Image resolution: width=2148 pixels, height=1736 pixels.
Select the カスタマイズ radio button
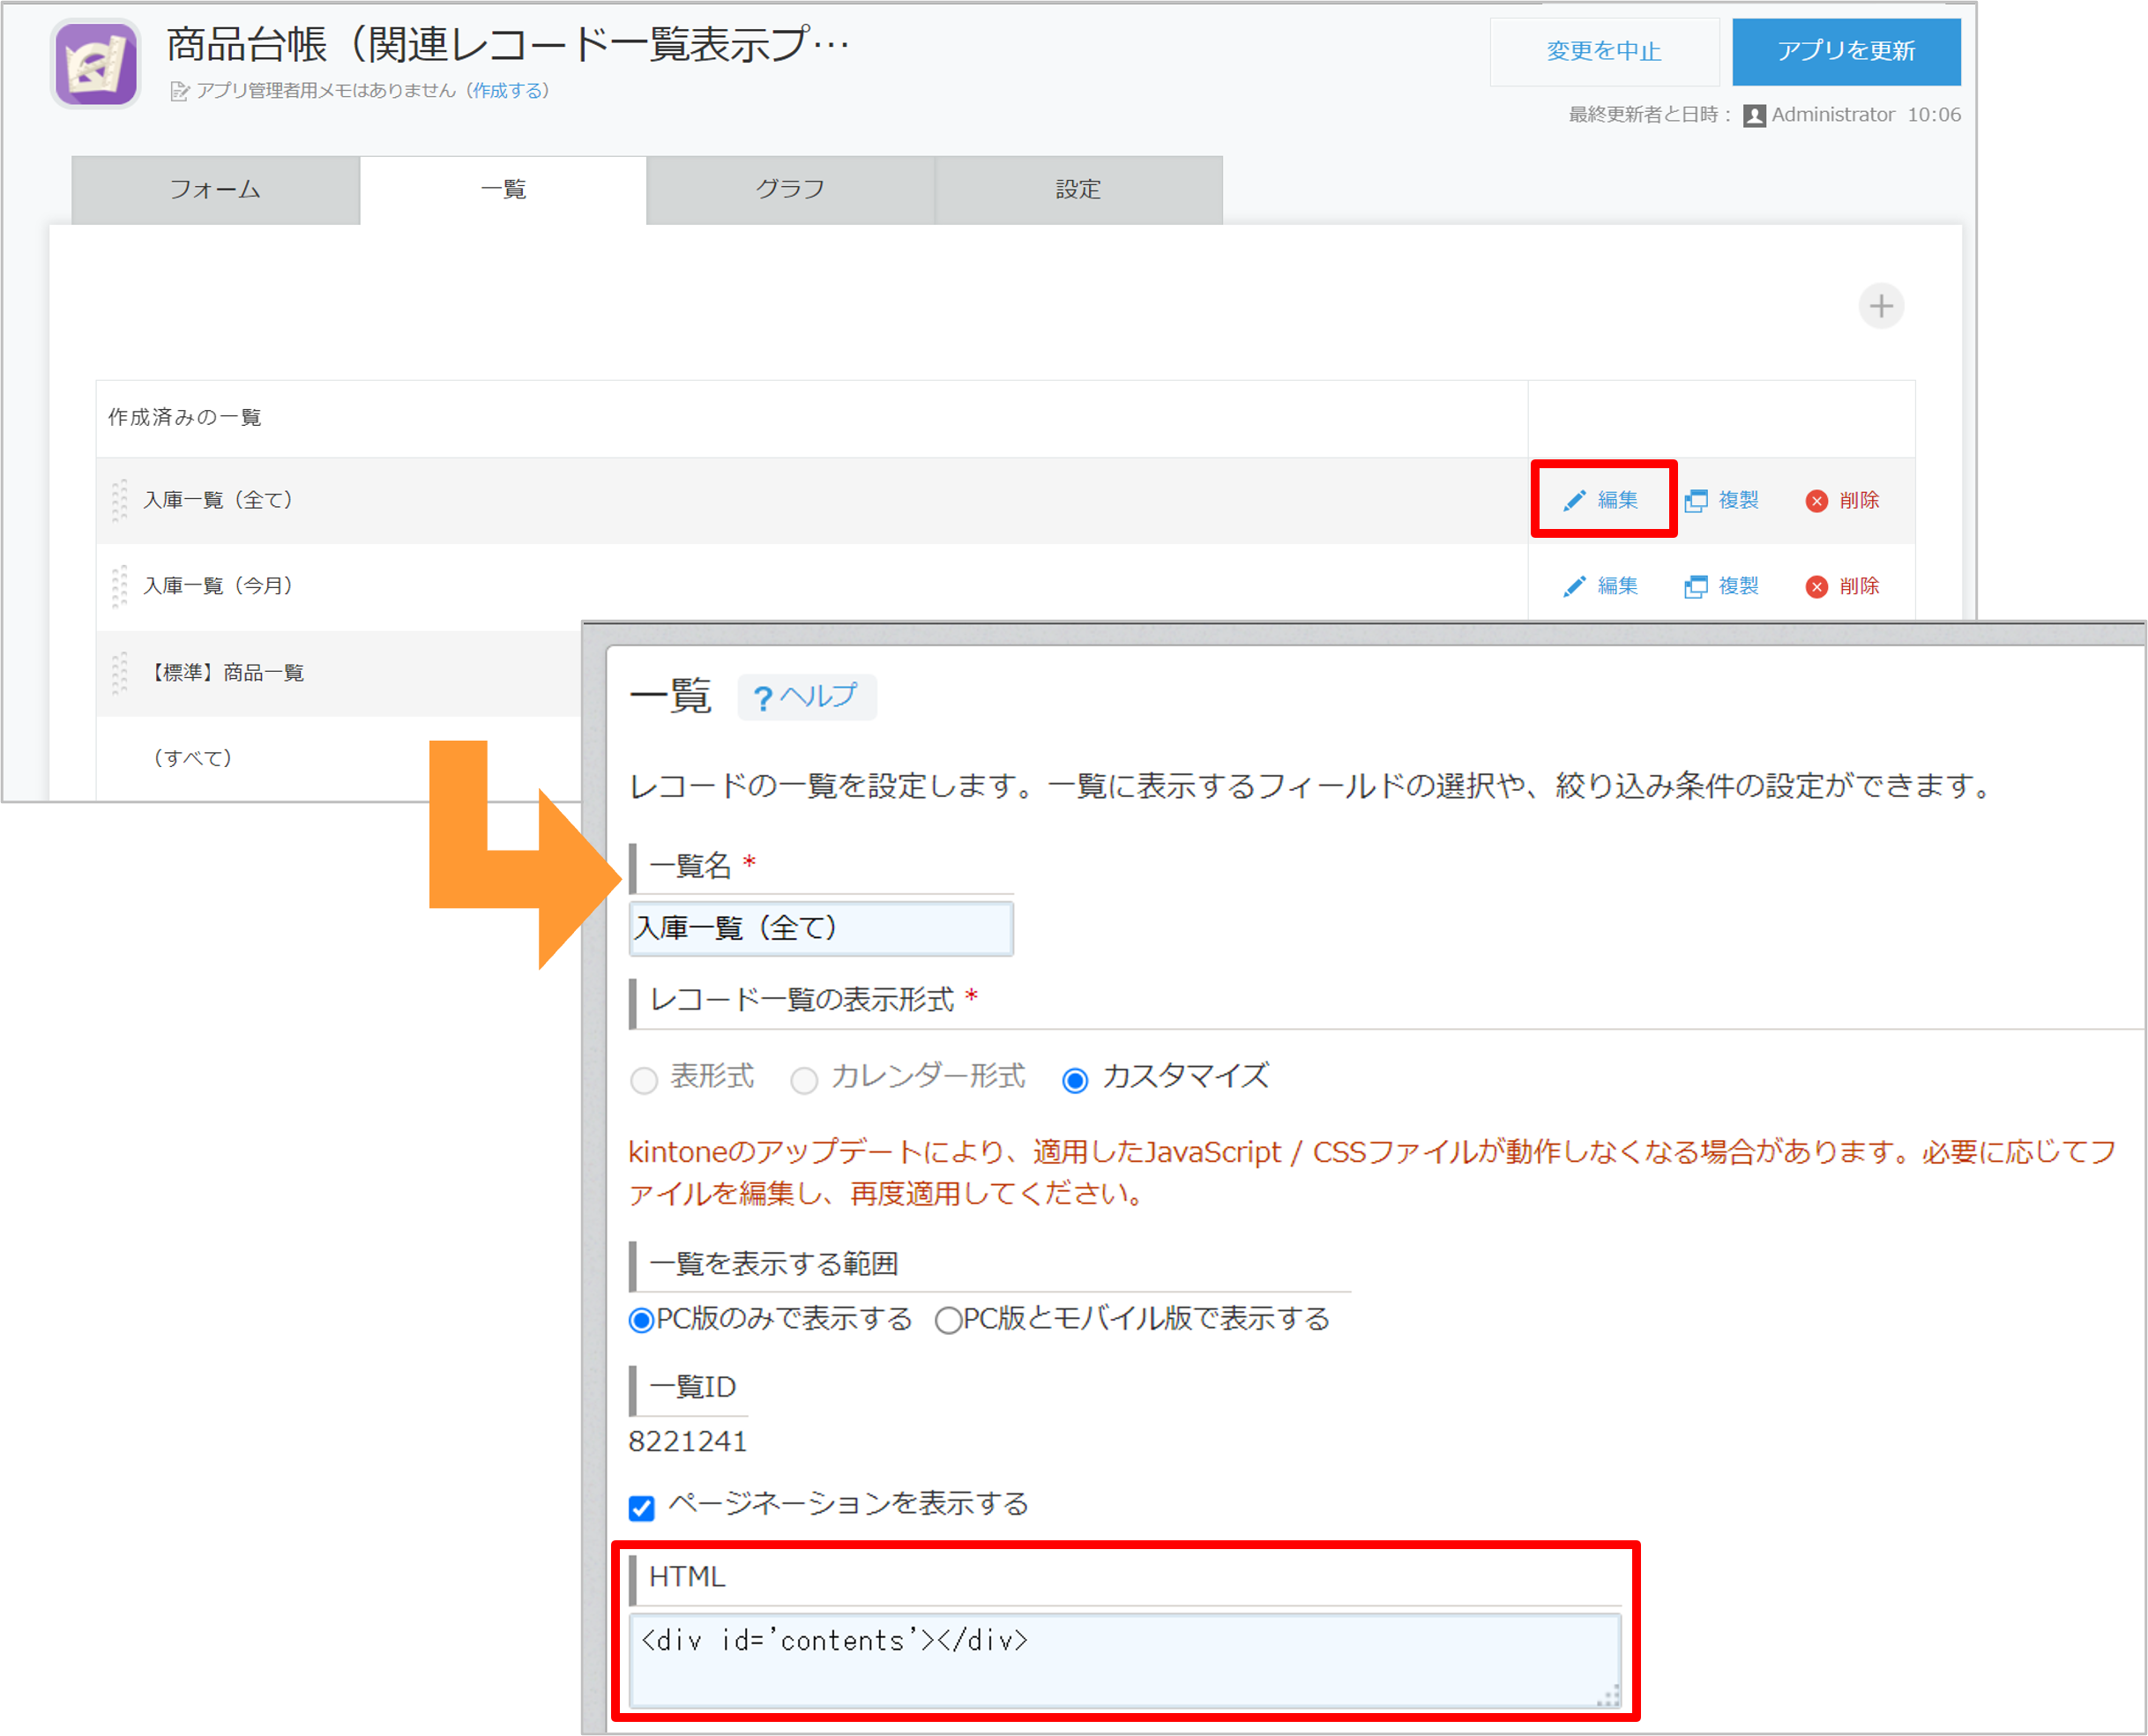[x=1075, y=1080]
